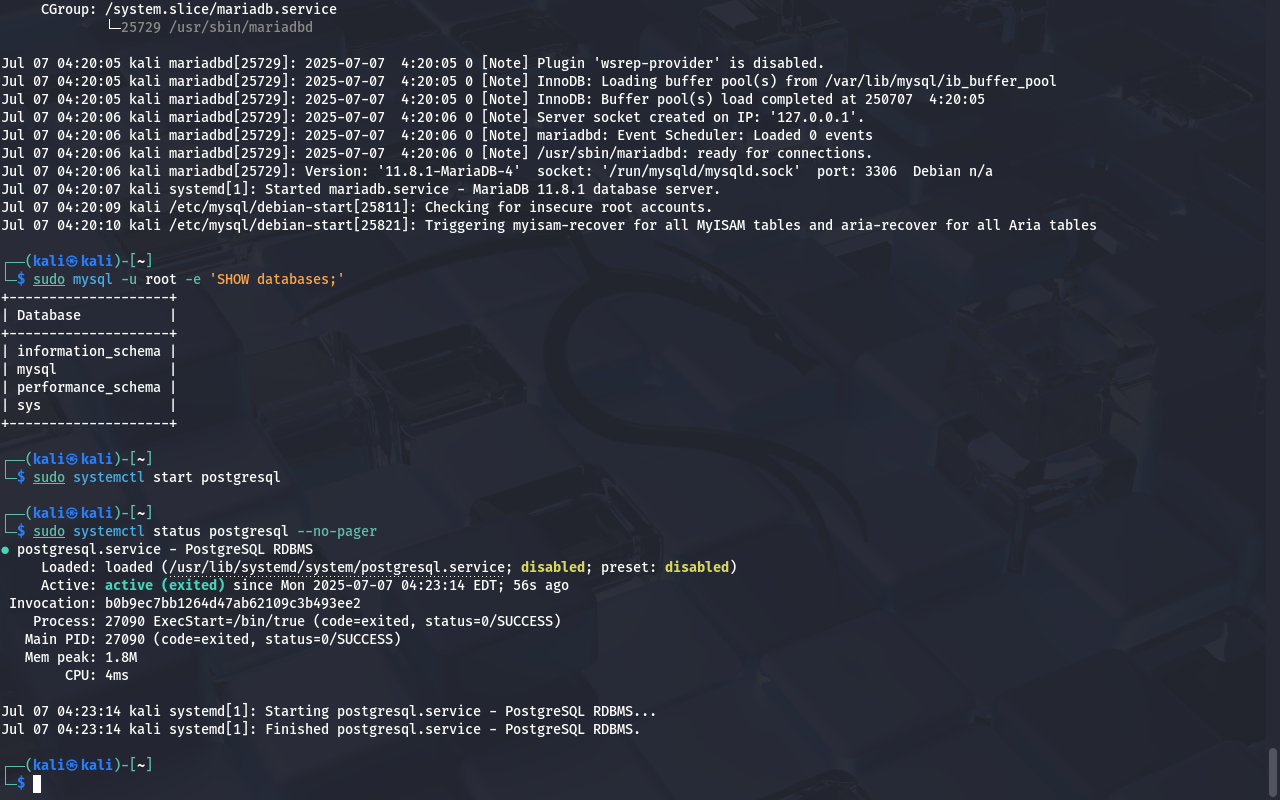The height and width of the screenshot is (800, 1280).
Task: Click the Invocation ID b0b9ec7bb1264d47ab62109c3b493ee2
Action: [x=233, y=603]
